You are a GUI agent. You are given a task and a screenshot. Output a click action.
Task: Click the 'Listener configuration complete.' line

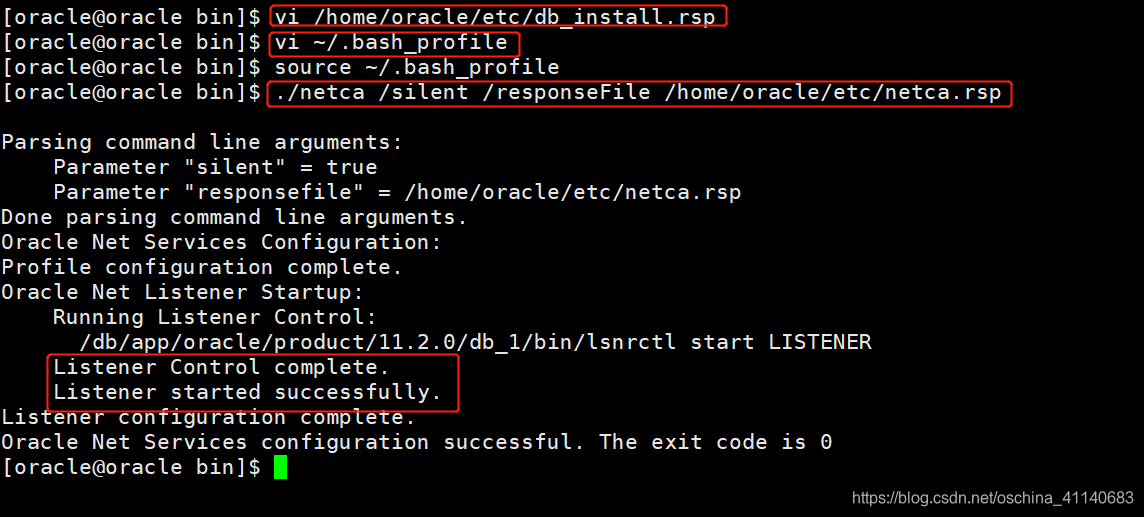[x=208, y=417]
